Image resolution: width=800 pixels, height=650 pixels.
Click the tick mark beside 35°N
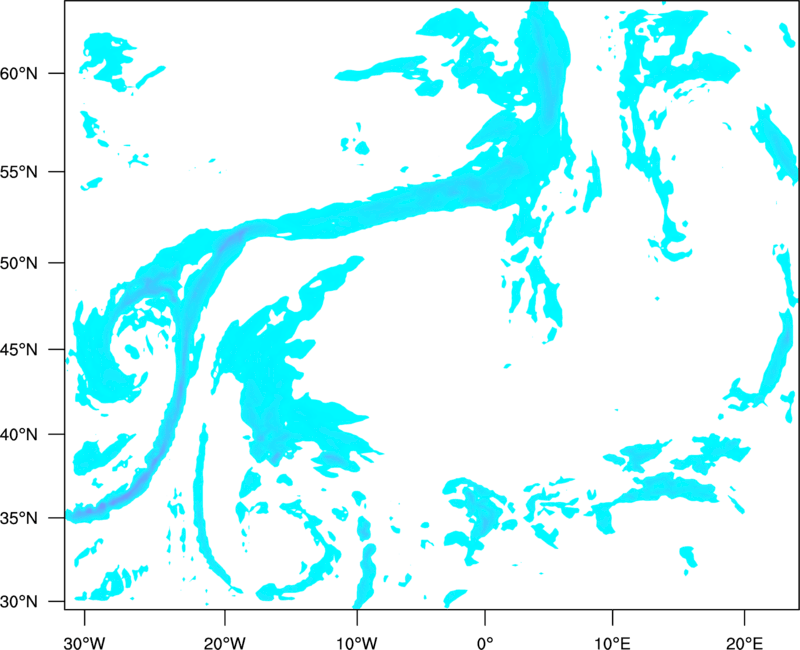coord(57,518)
